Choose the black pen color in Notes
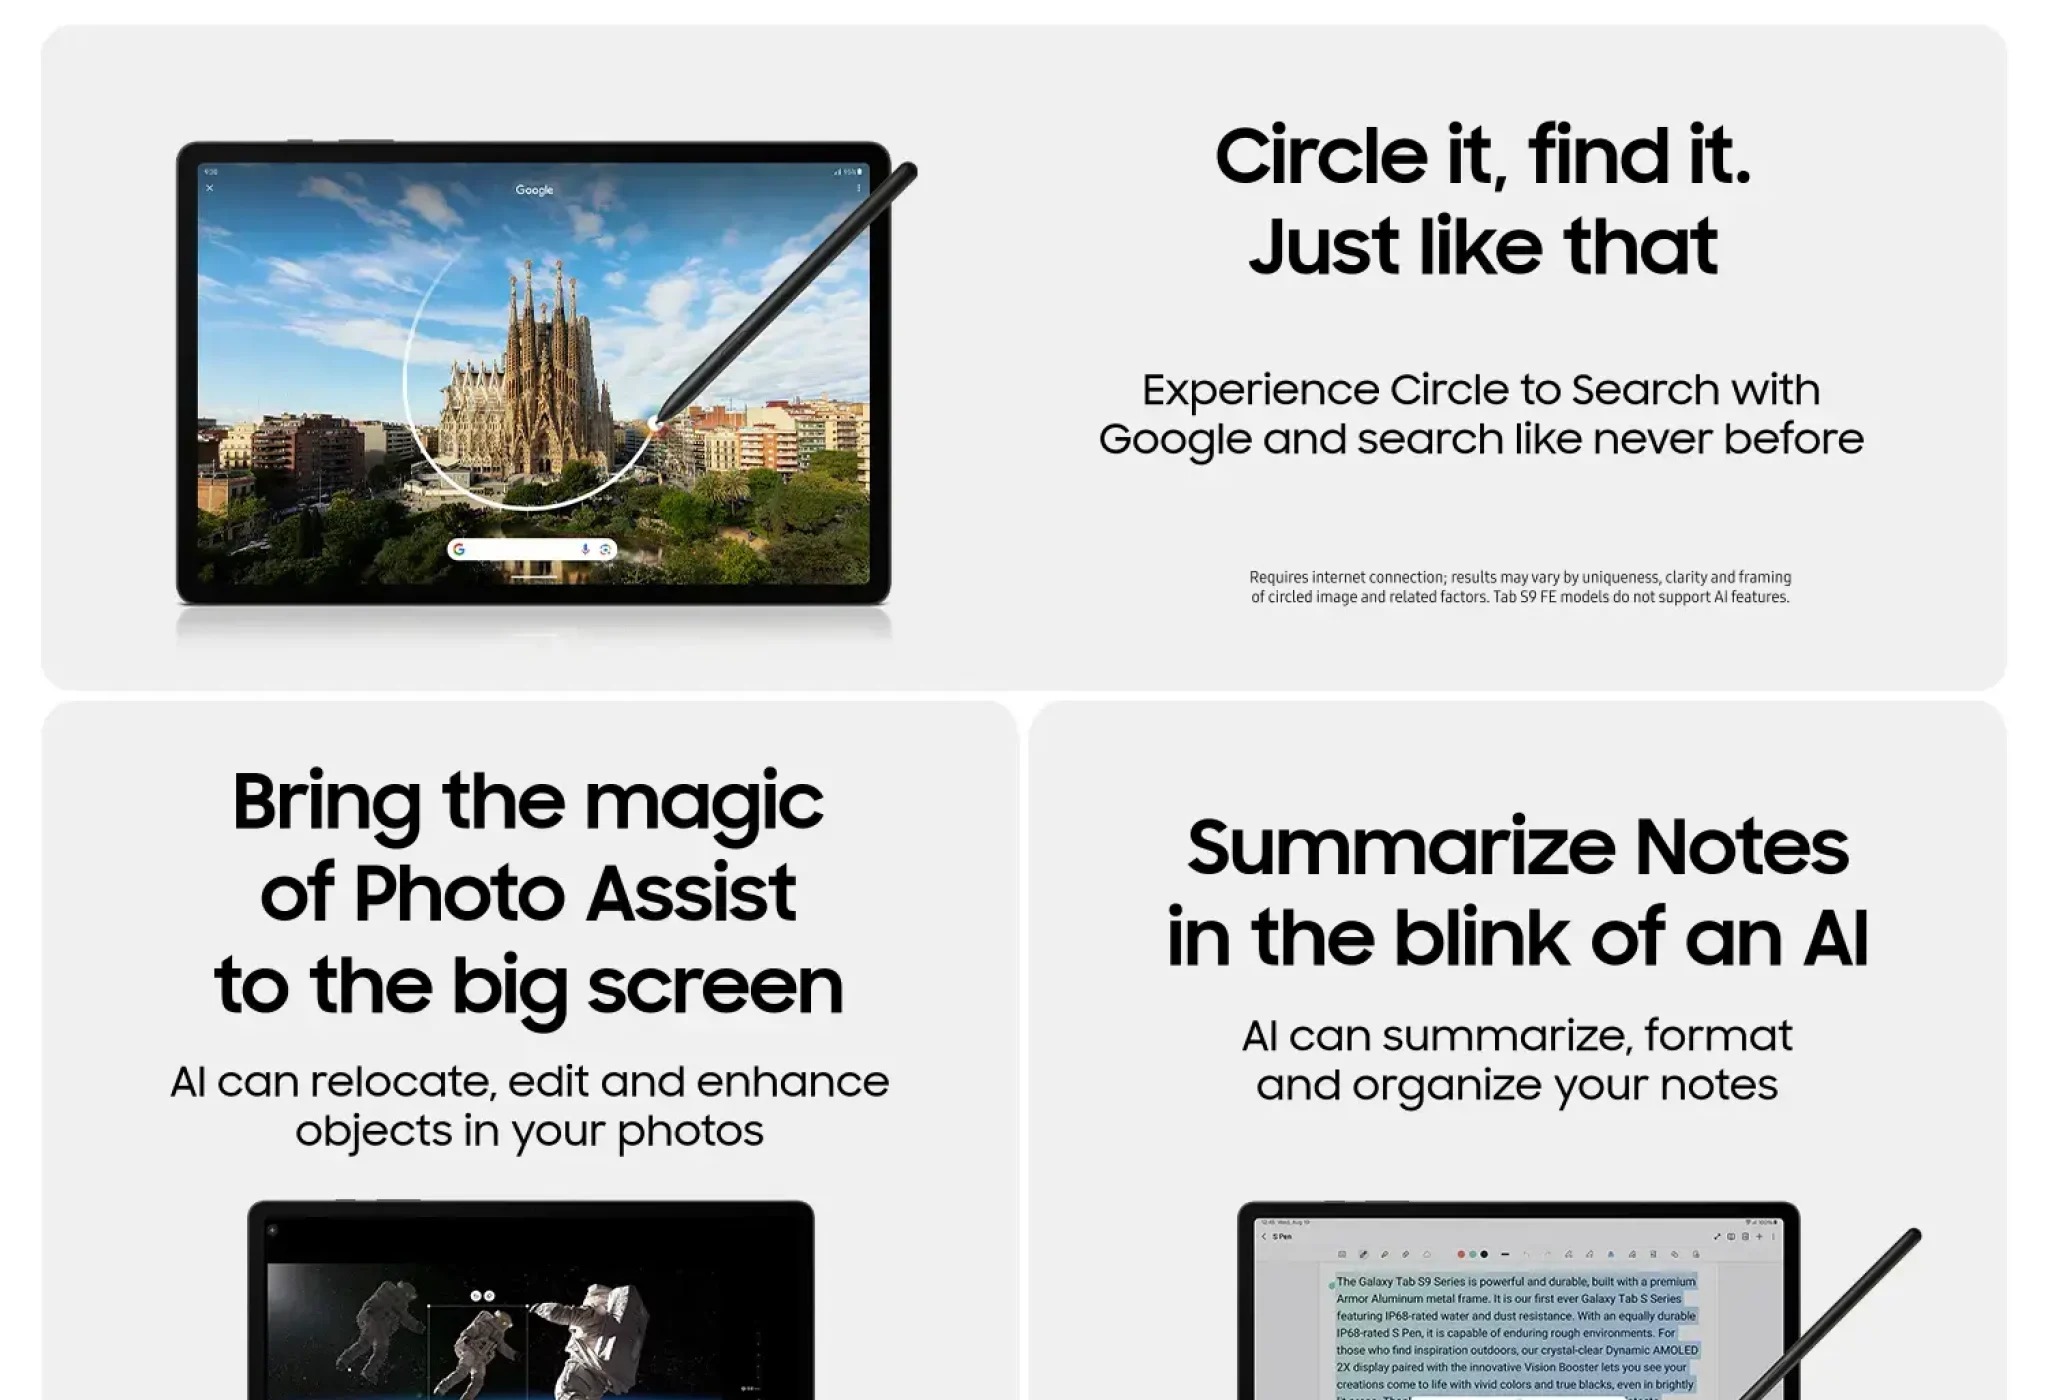Image resolution: width=2048 pixels, height=1400 pixels. point(1484,1254)
